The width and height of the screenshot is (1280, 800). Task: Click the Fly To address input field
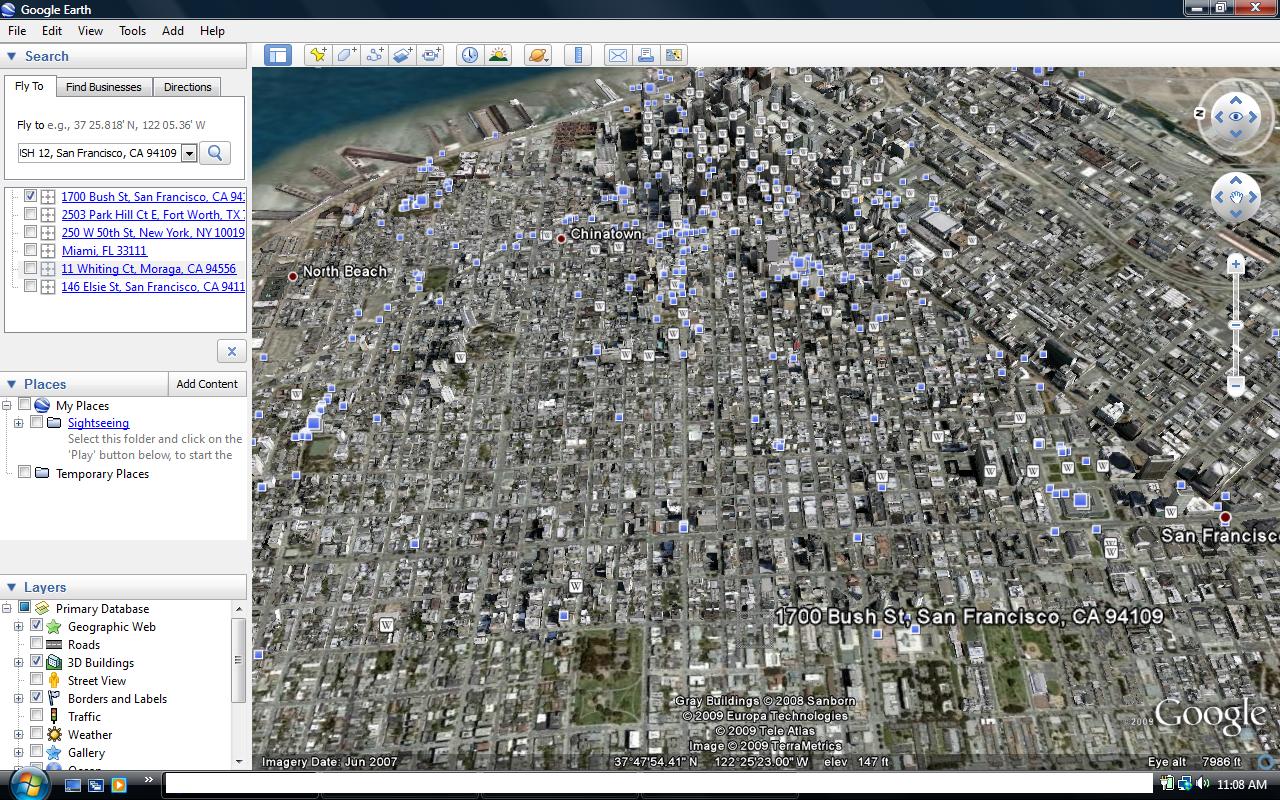[99, 153]
